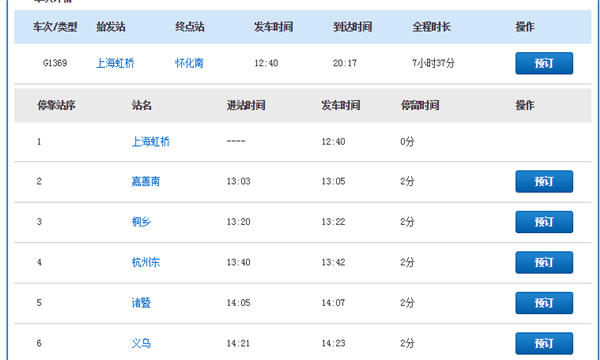The height and width of the screenshot is (360, 600).
Task: Select 诸暨 departure time 14:07
Action: 333,303
